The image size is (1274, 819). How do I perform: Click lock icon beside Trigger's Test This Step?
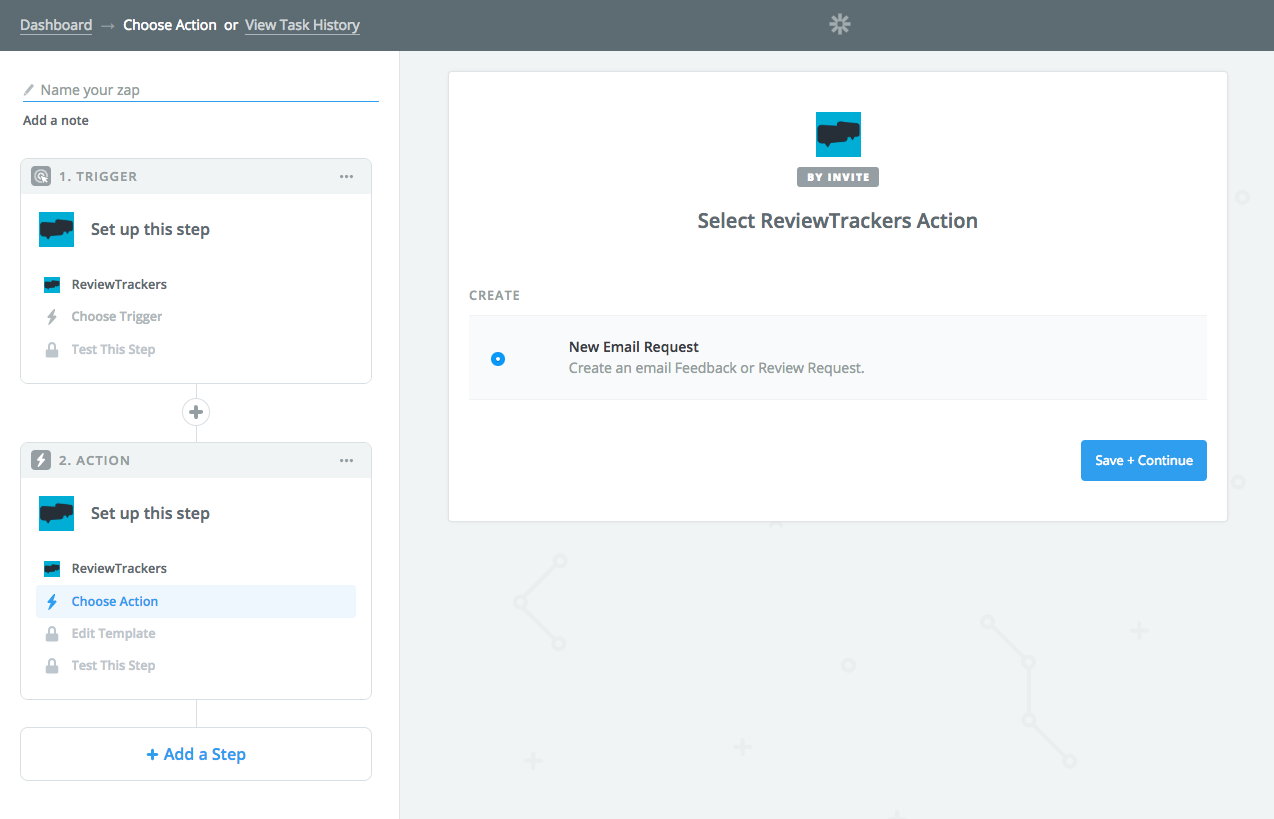point(52,349)
